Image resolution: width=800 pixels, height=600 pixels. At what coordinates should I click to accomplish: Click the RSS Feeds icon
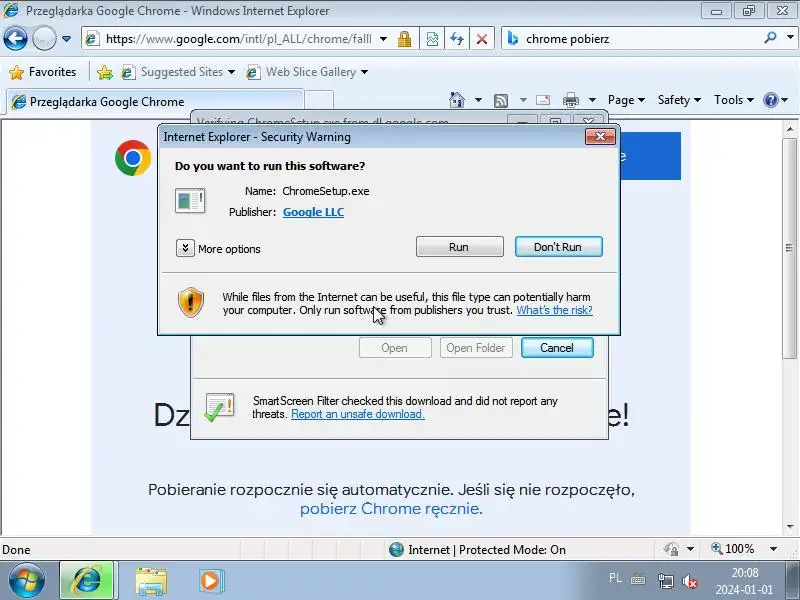tap(501, 100)
